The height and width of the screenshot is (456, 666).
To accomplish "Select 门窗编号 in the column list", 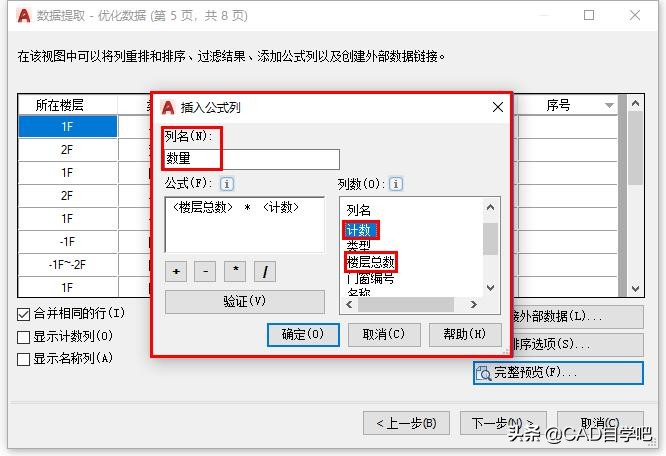I will (x=371, y=279).
